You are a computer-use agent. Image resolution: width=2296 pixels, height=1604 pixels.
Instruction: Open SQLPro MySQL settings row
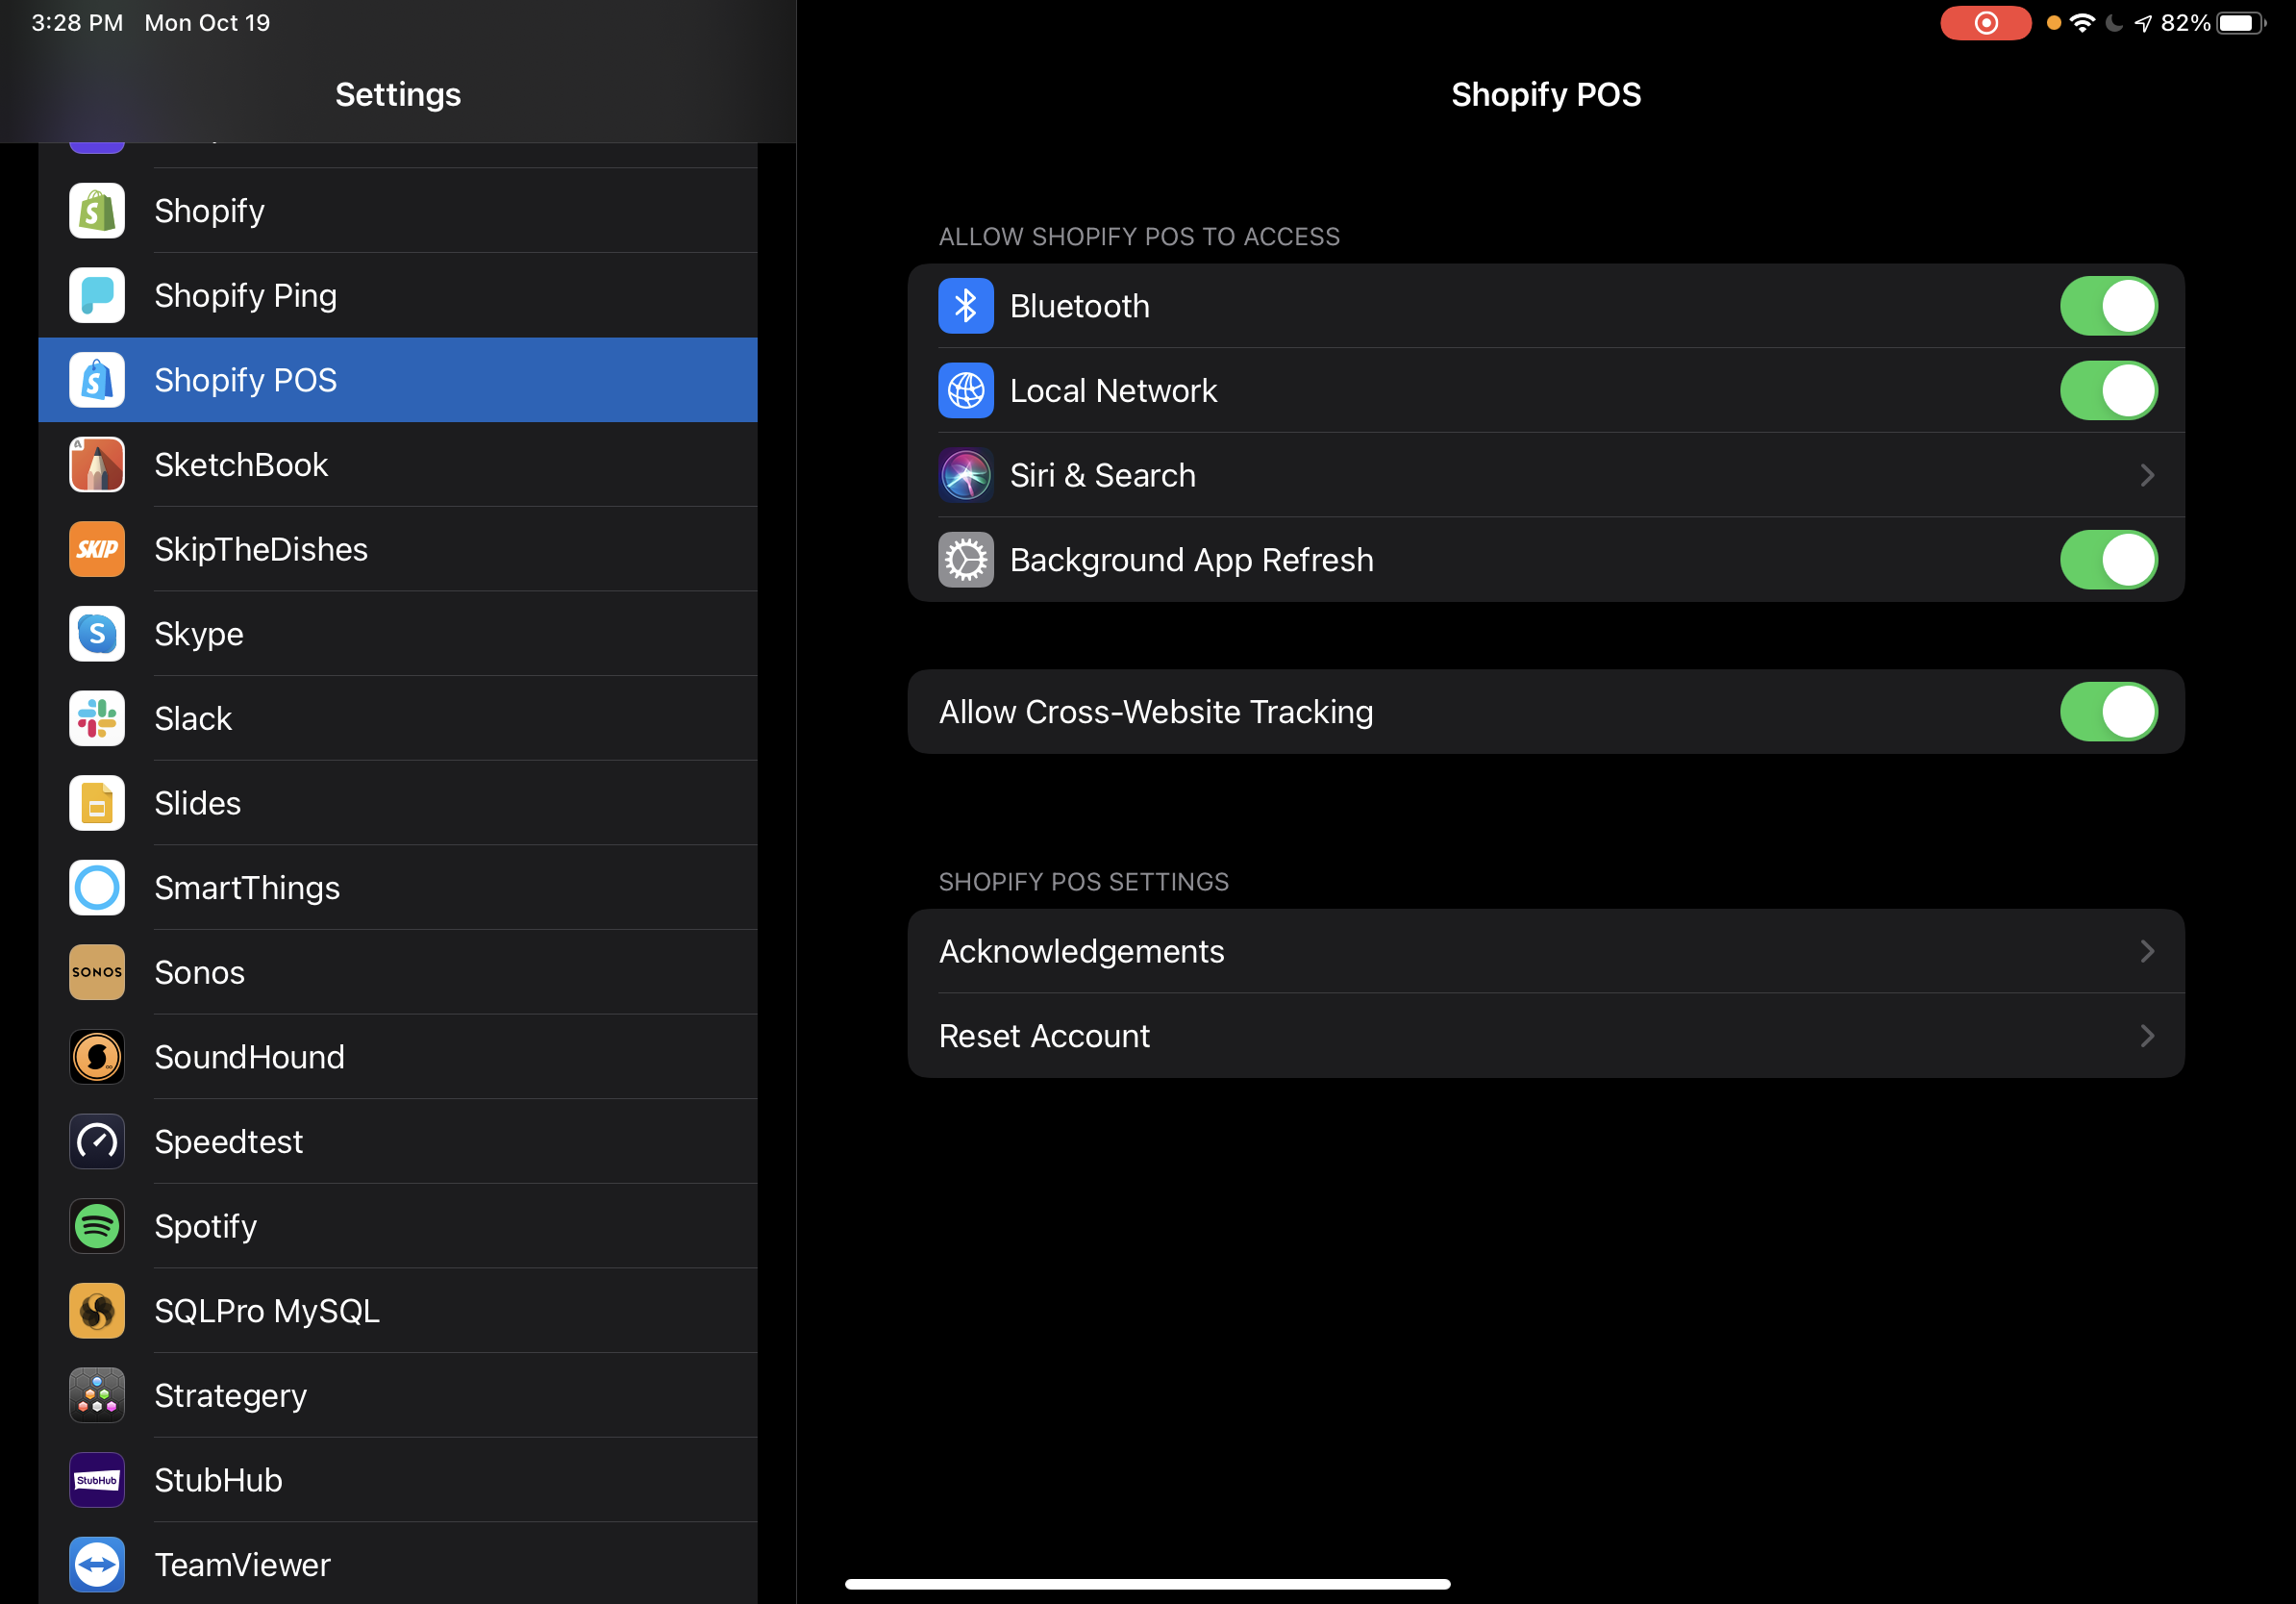(x=398, y=1311)
